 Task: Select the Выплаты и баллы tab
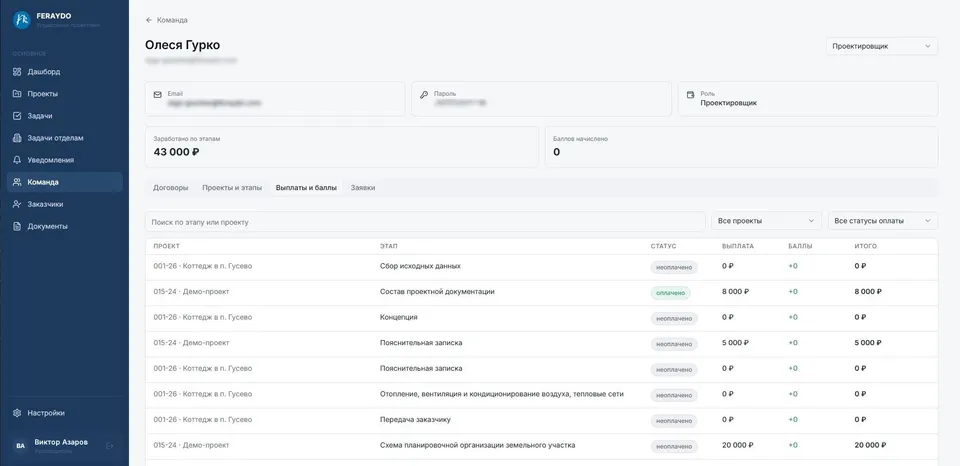pyautogui.click(x=306, y=188)
